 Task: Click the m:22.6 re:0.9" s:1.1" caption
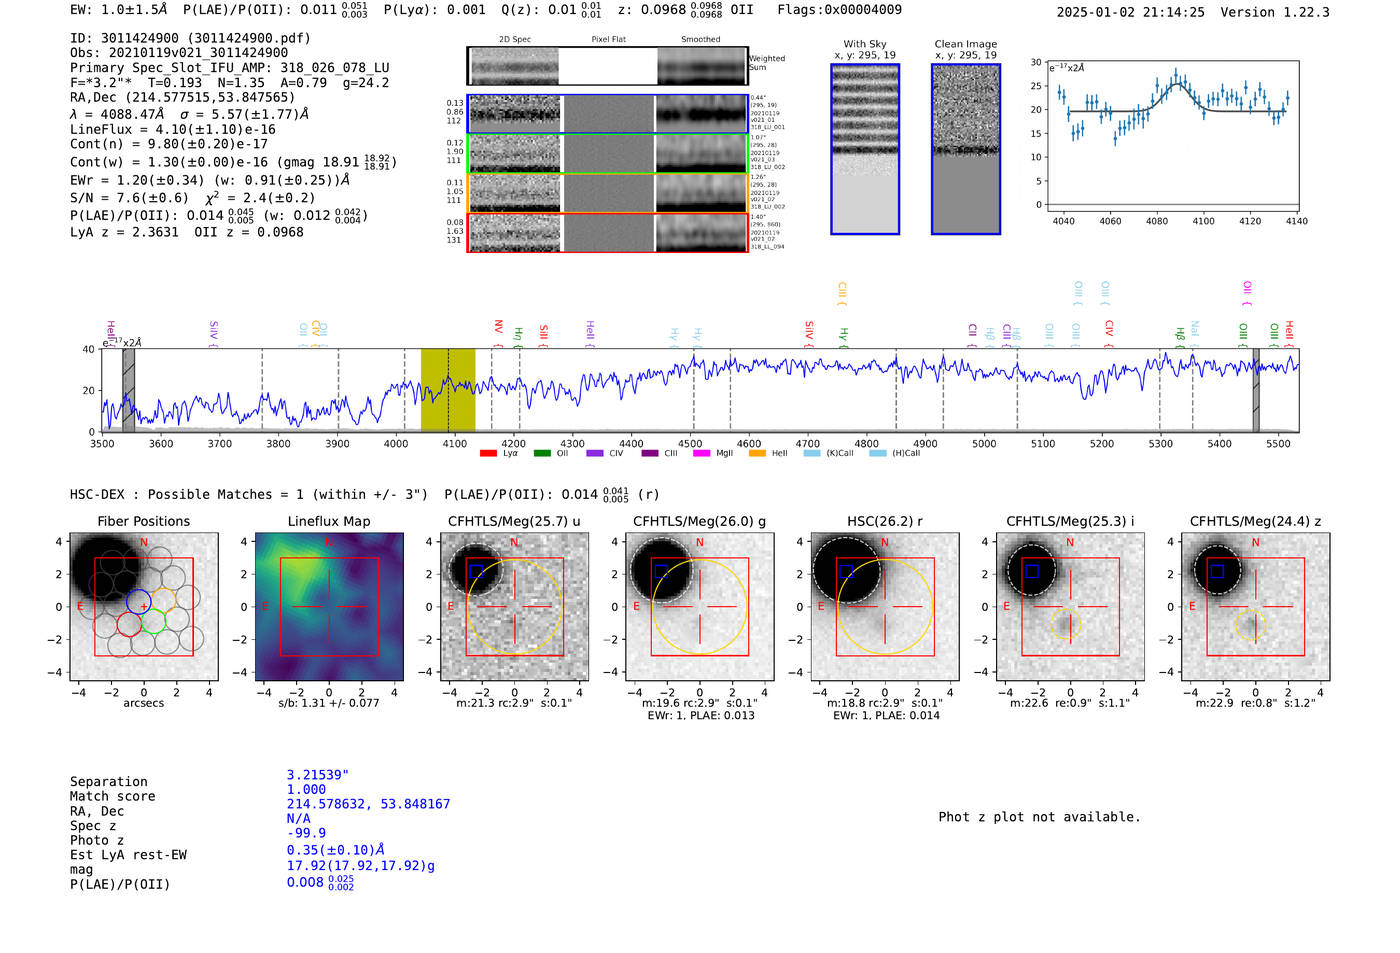[1070, 703]
